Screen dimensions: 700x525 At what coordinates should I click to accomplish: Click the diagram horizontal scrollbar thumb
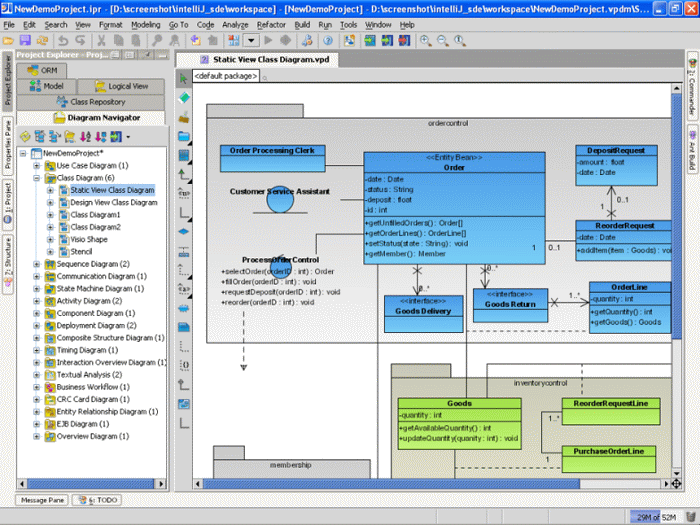point(392,484)
